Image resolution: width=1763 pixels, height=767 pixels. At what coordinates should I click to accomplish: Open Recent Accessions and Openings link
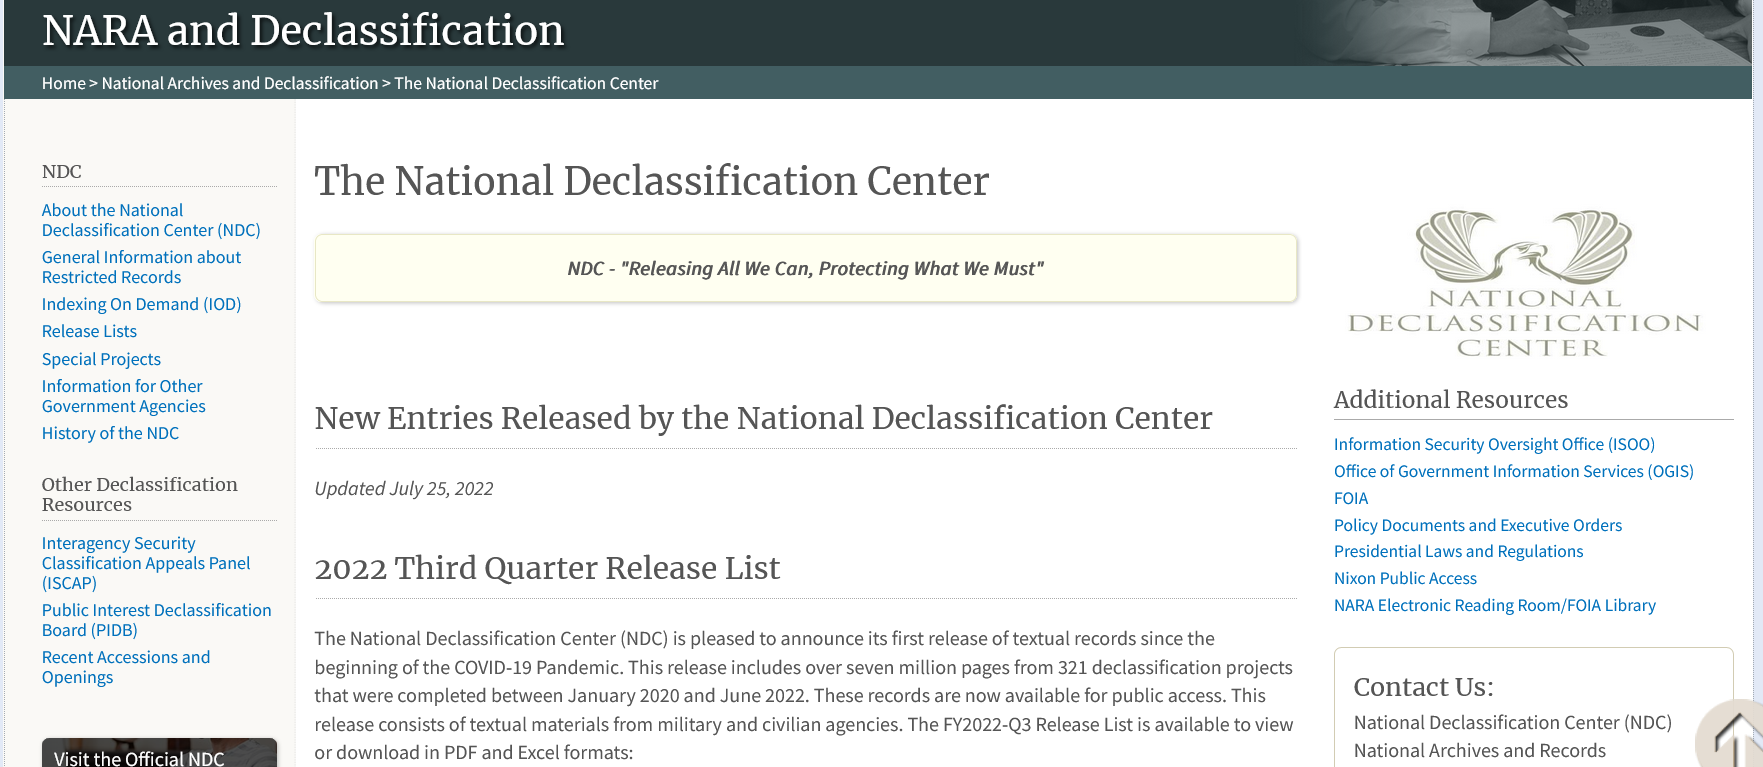(x=126, y=667)
